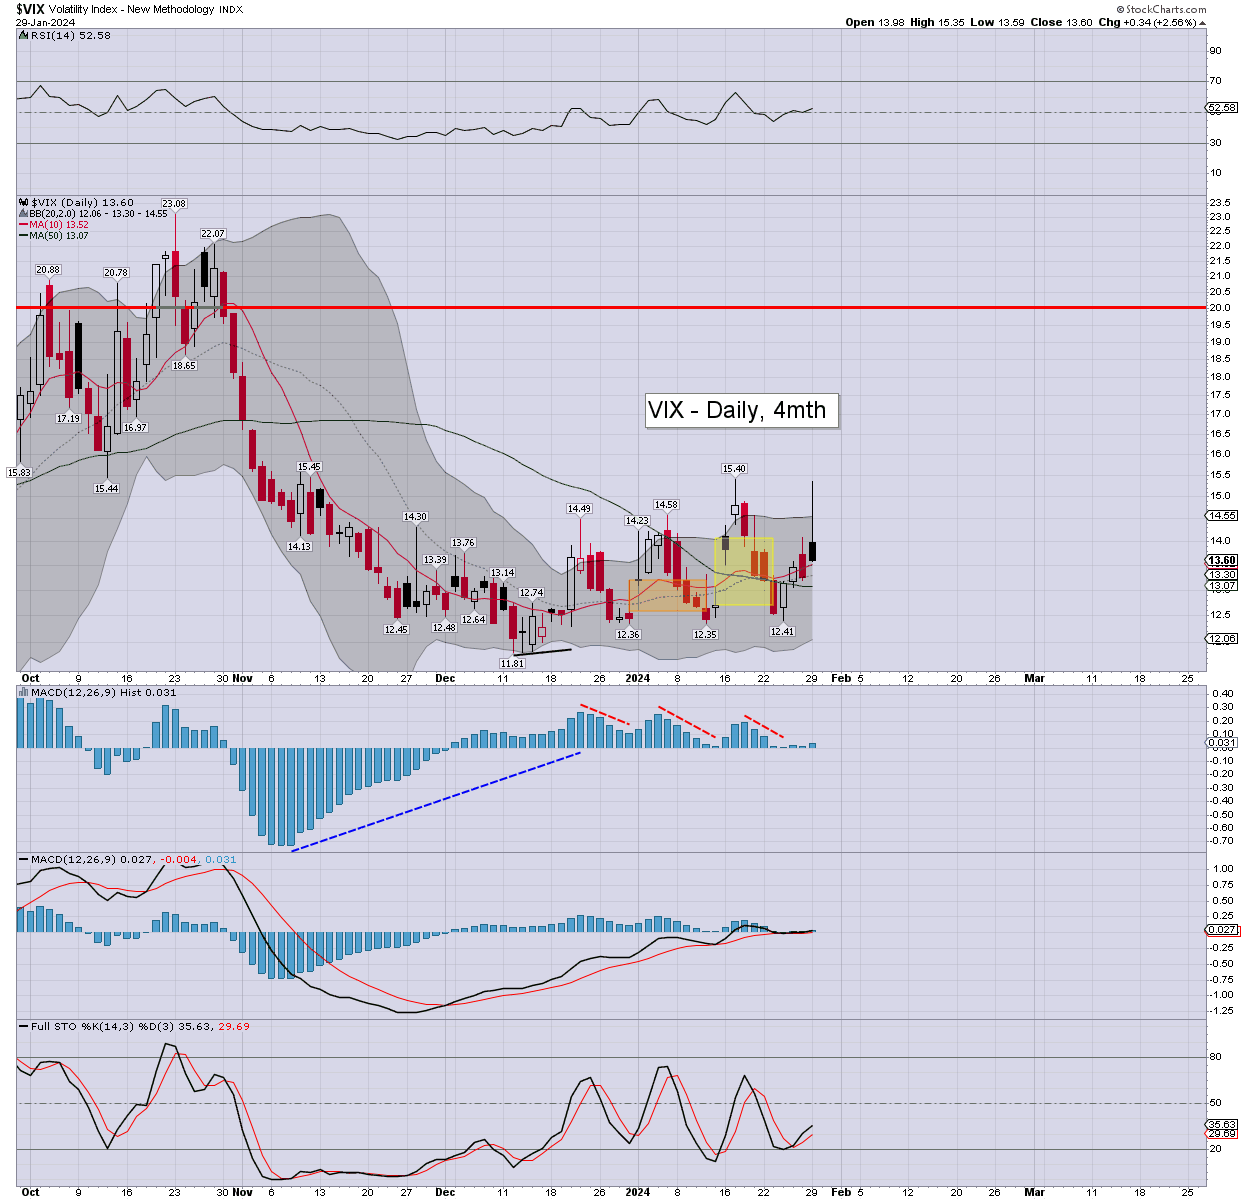The width and height of the screenshot is (1250, 1200).
Task: Click the 11.81 low price label
Action: pos(512,663)
